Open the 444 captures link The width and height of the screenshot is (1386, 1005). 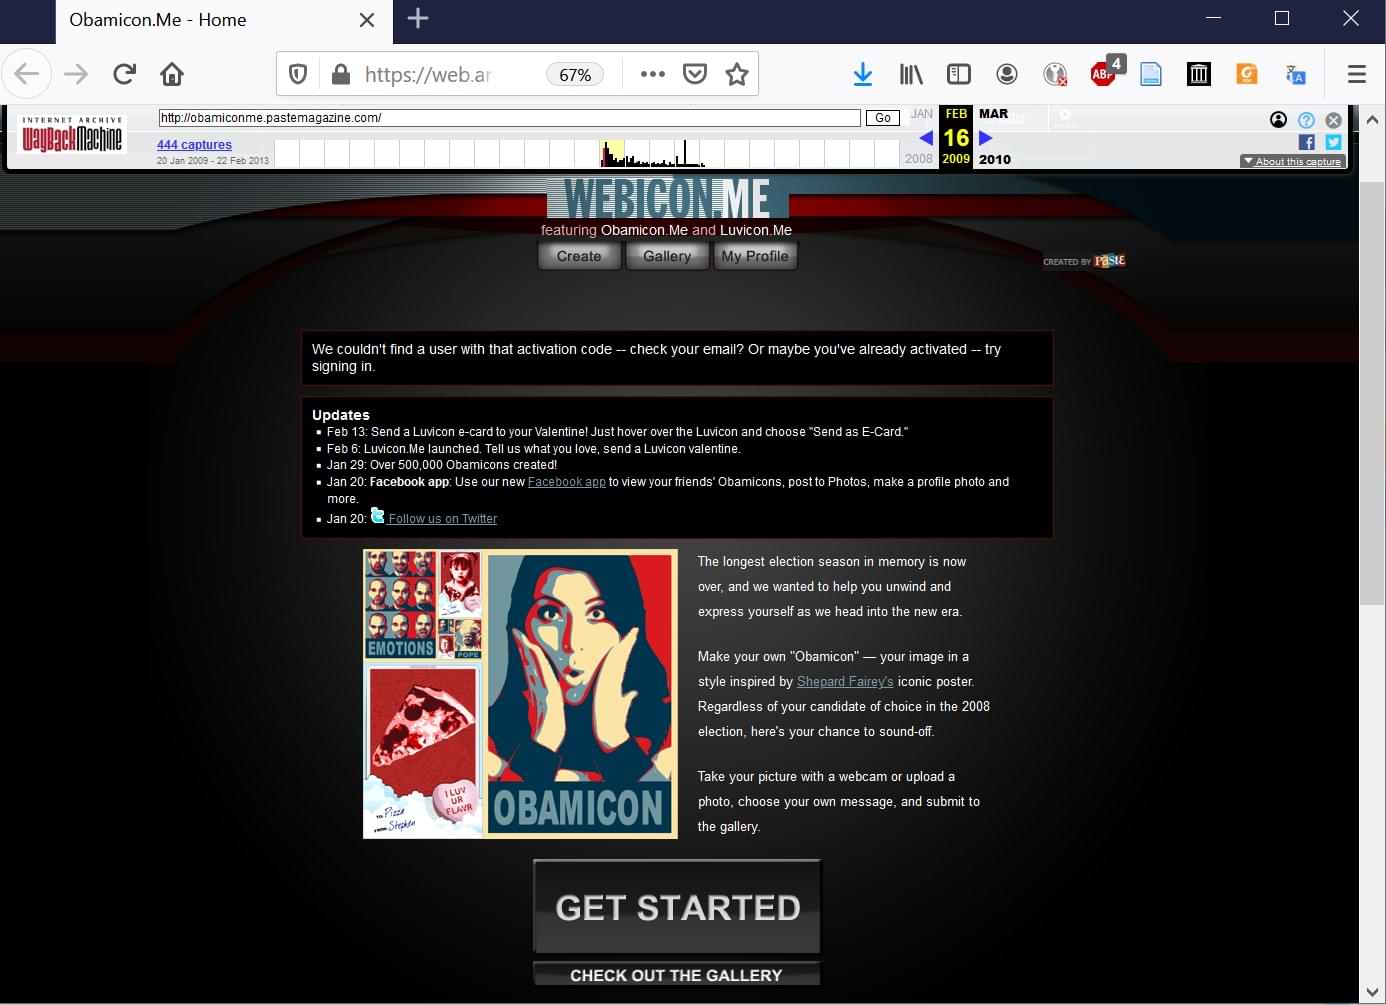pos(194,145)
